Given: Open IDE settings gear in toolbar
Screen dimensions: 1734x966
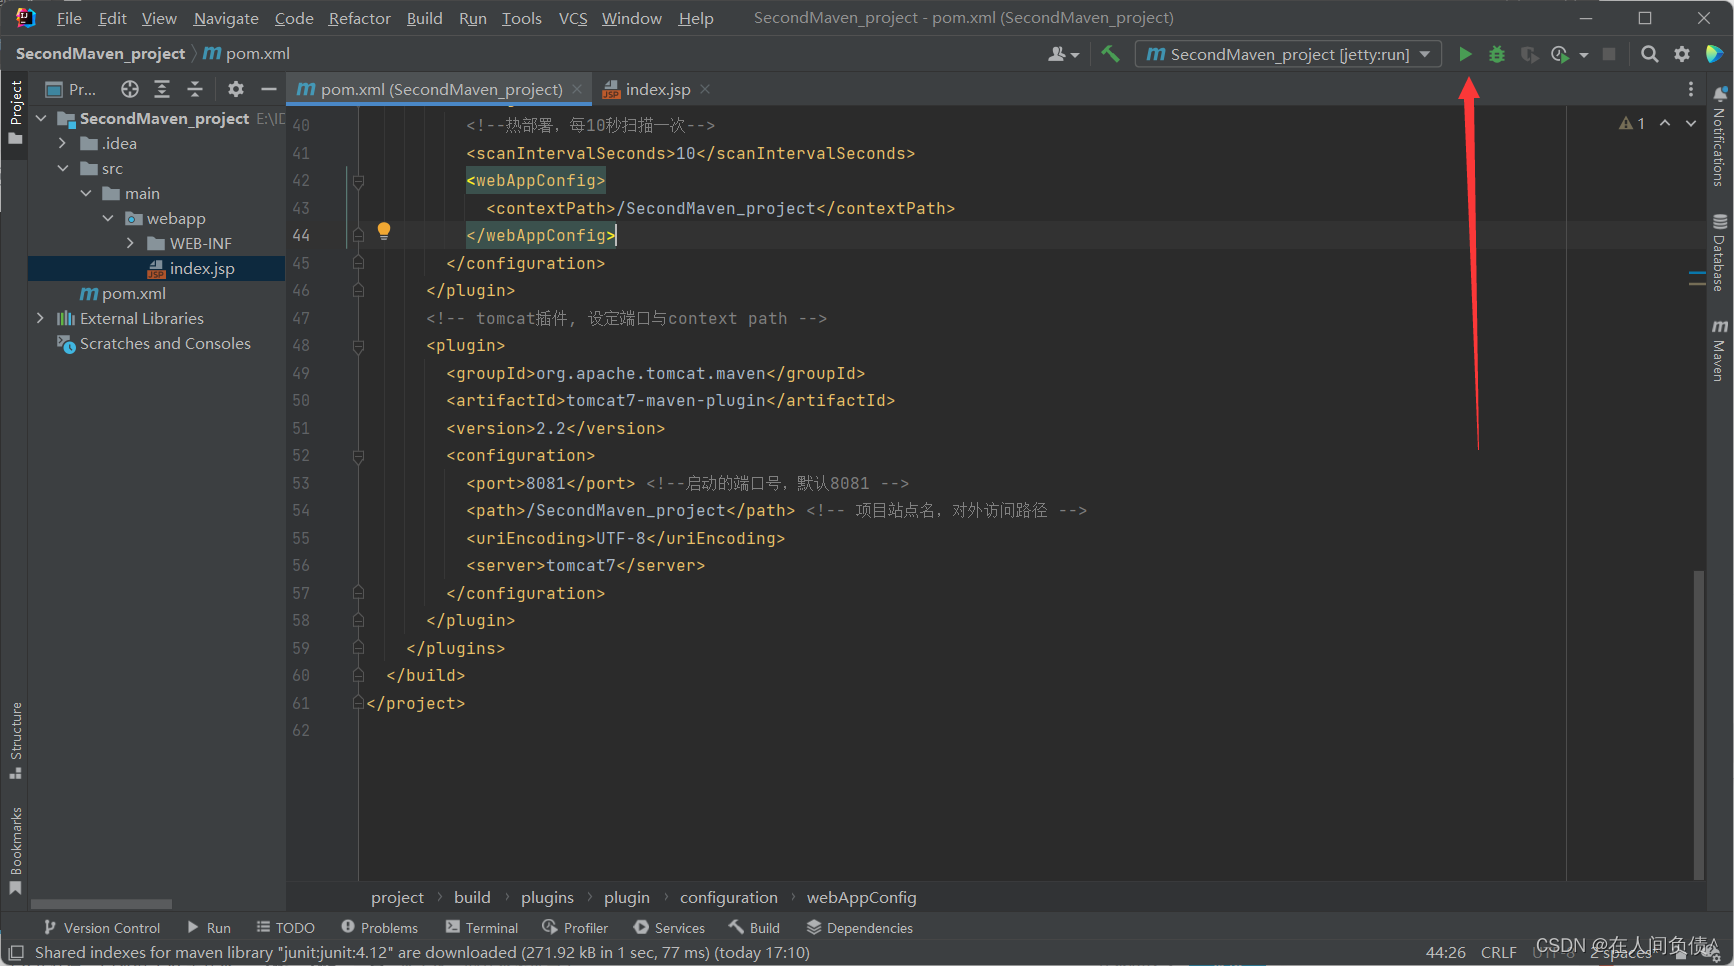Looking at the screenshot, I should click(x=1682, y=54).
